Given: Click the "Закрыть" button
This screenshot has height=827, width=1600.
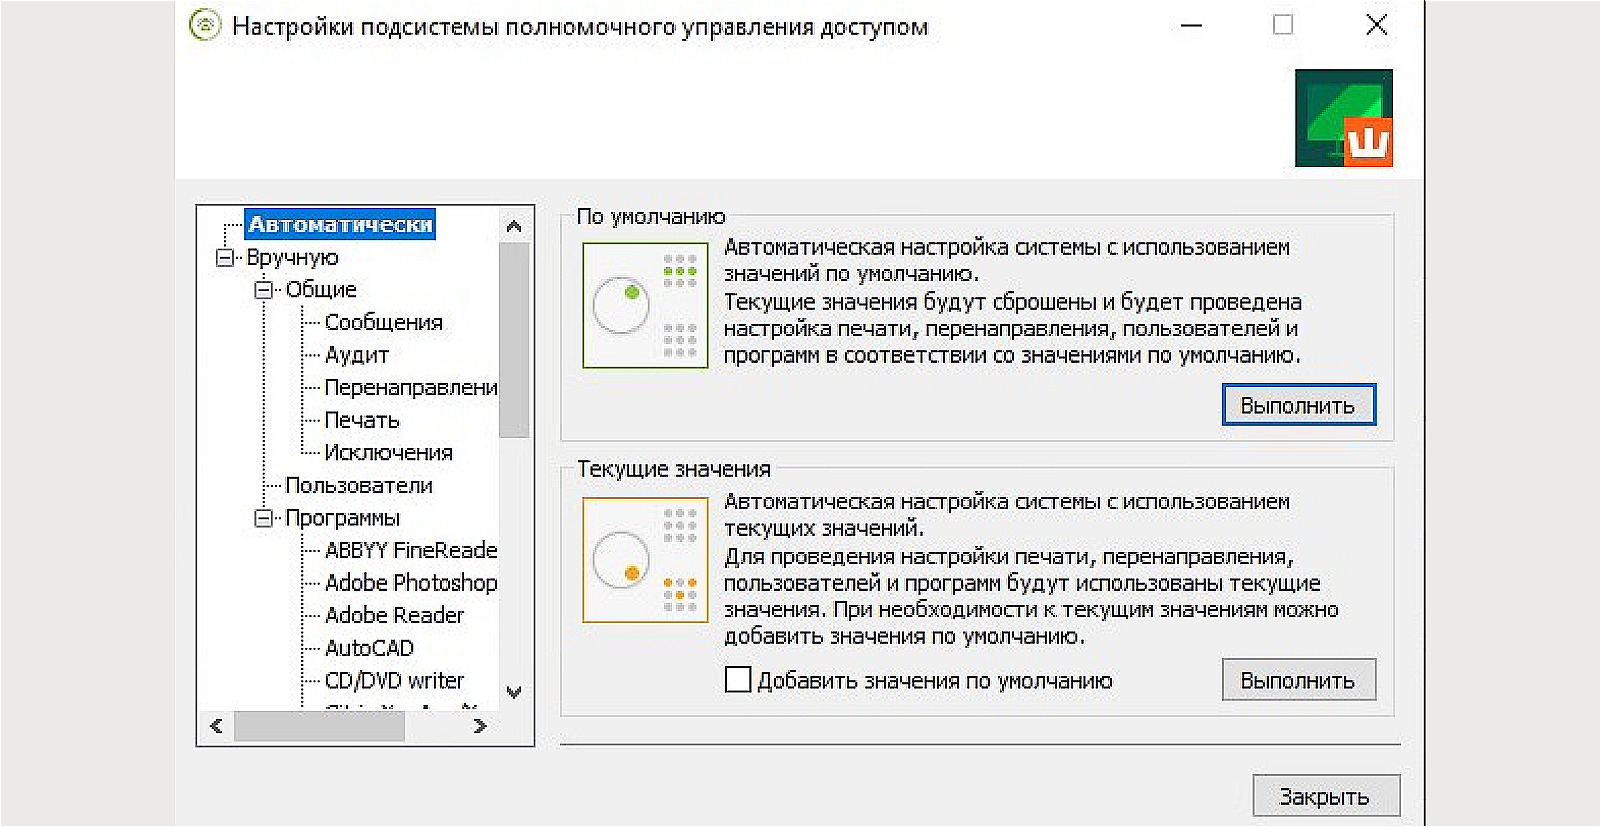Looking at the screenshot, I should (1325, 796).
